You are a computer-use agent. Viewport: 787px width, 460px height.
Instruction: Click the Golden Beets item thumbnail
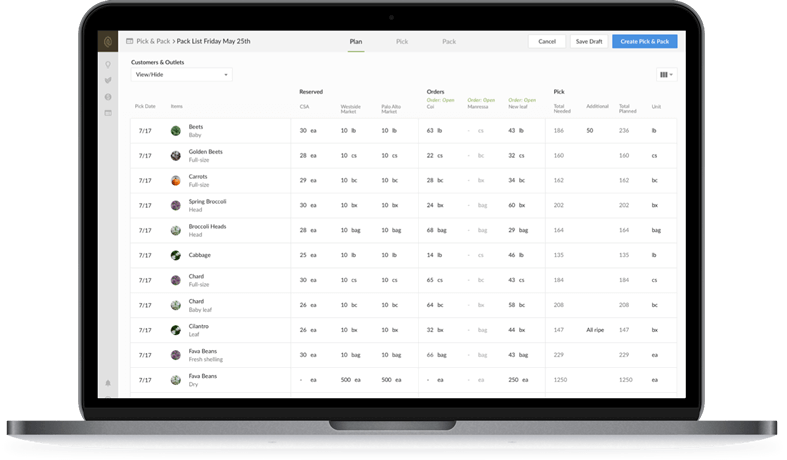pos(176,156)
